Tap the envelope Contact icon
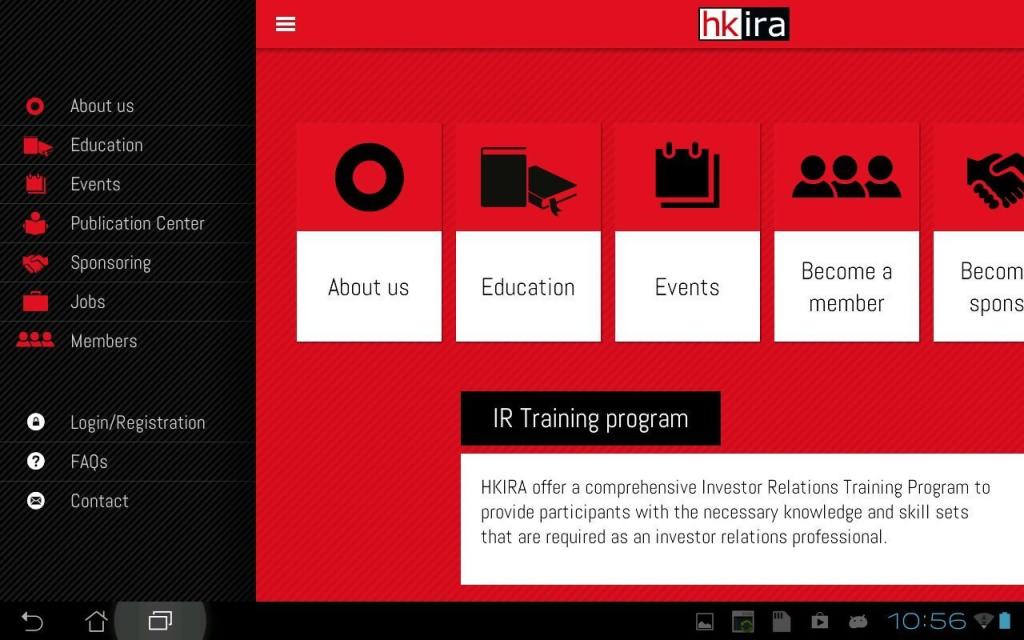 (x=36, y=500)
